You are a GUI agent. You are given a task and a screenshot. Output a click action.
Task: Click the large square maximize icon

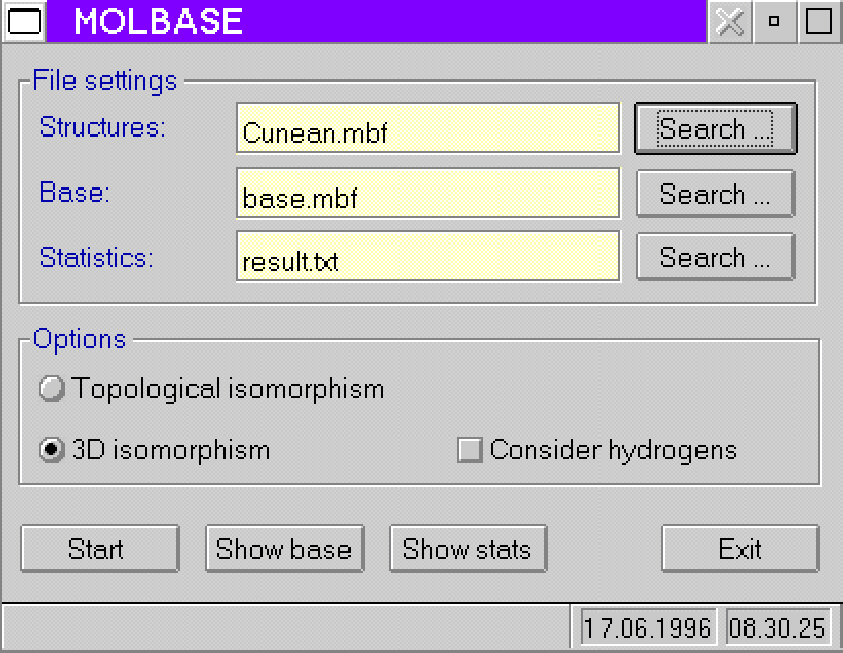click(x=819, y=21)
